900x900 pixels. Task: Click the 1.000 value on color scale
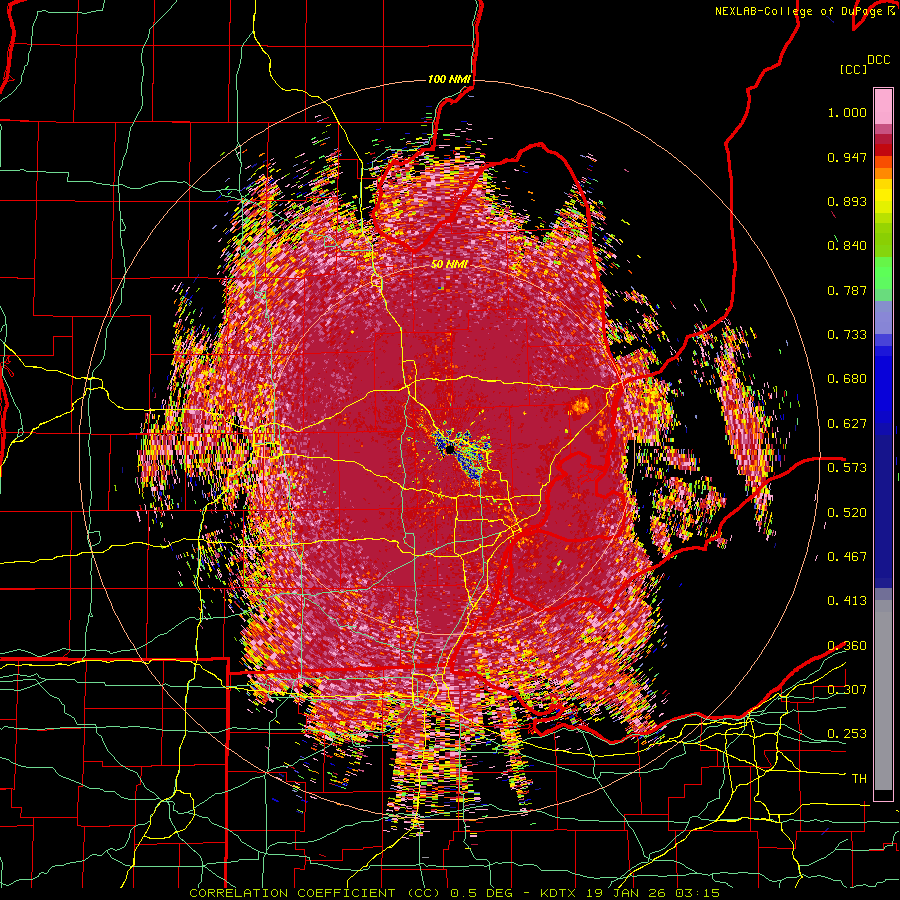click(847, 112)
